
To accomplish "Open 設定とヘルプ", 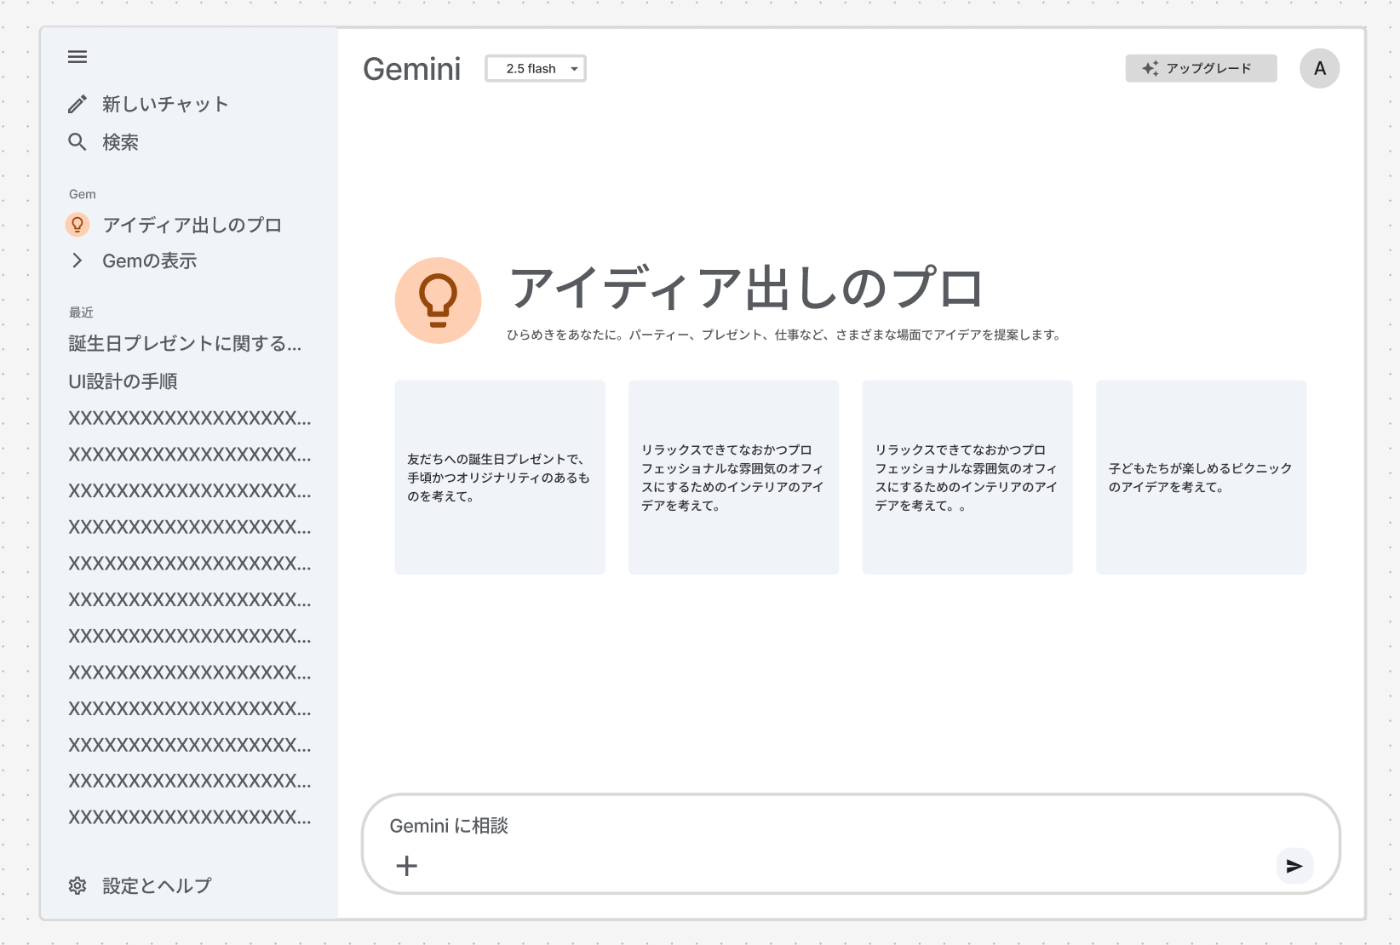I will 157,886.
